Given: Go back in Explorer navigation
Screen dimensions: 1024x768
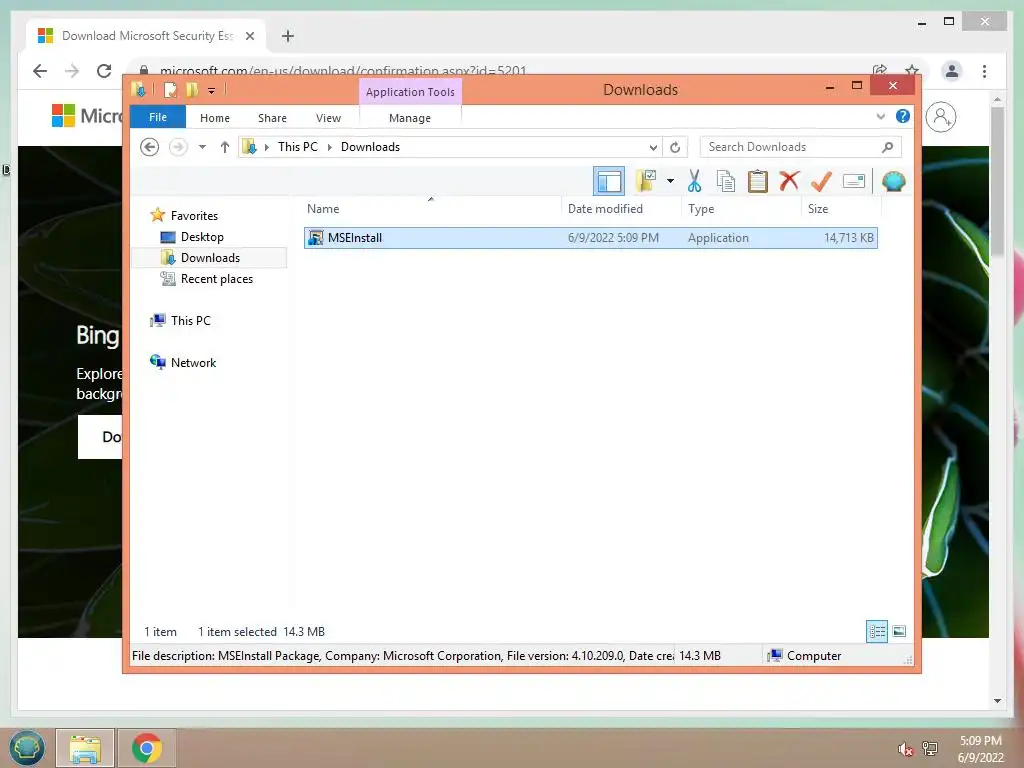Looking at the screenshot, I should [x=150, y=147].
